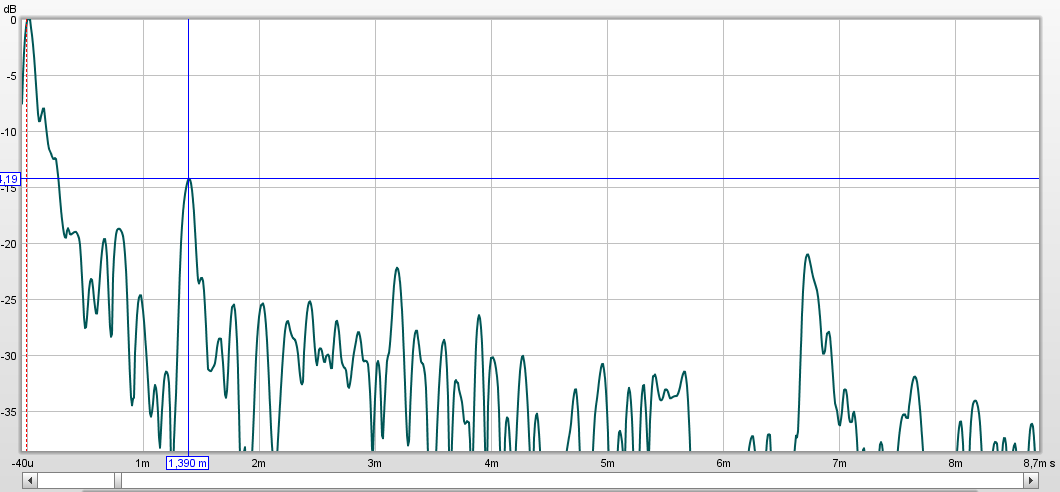
Task: Click the 8,7m s label at axis end
Action: (x=1039, y=463)
